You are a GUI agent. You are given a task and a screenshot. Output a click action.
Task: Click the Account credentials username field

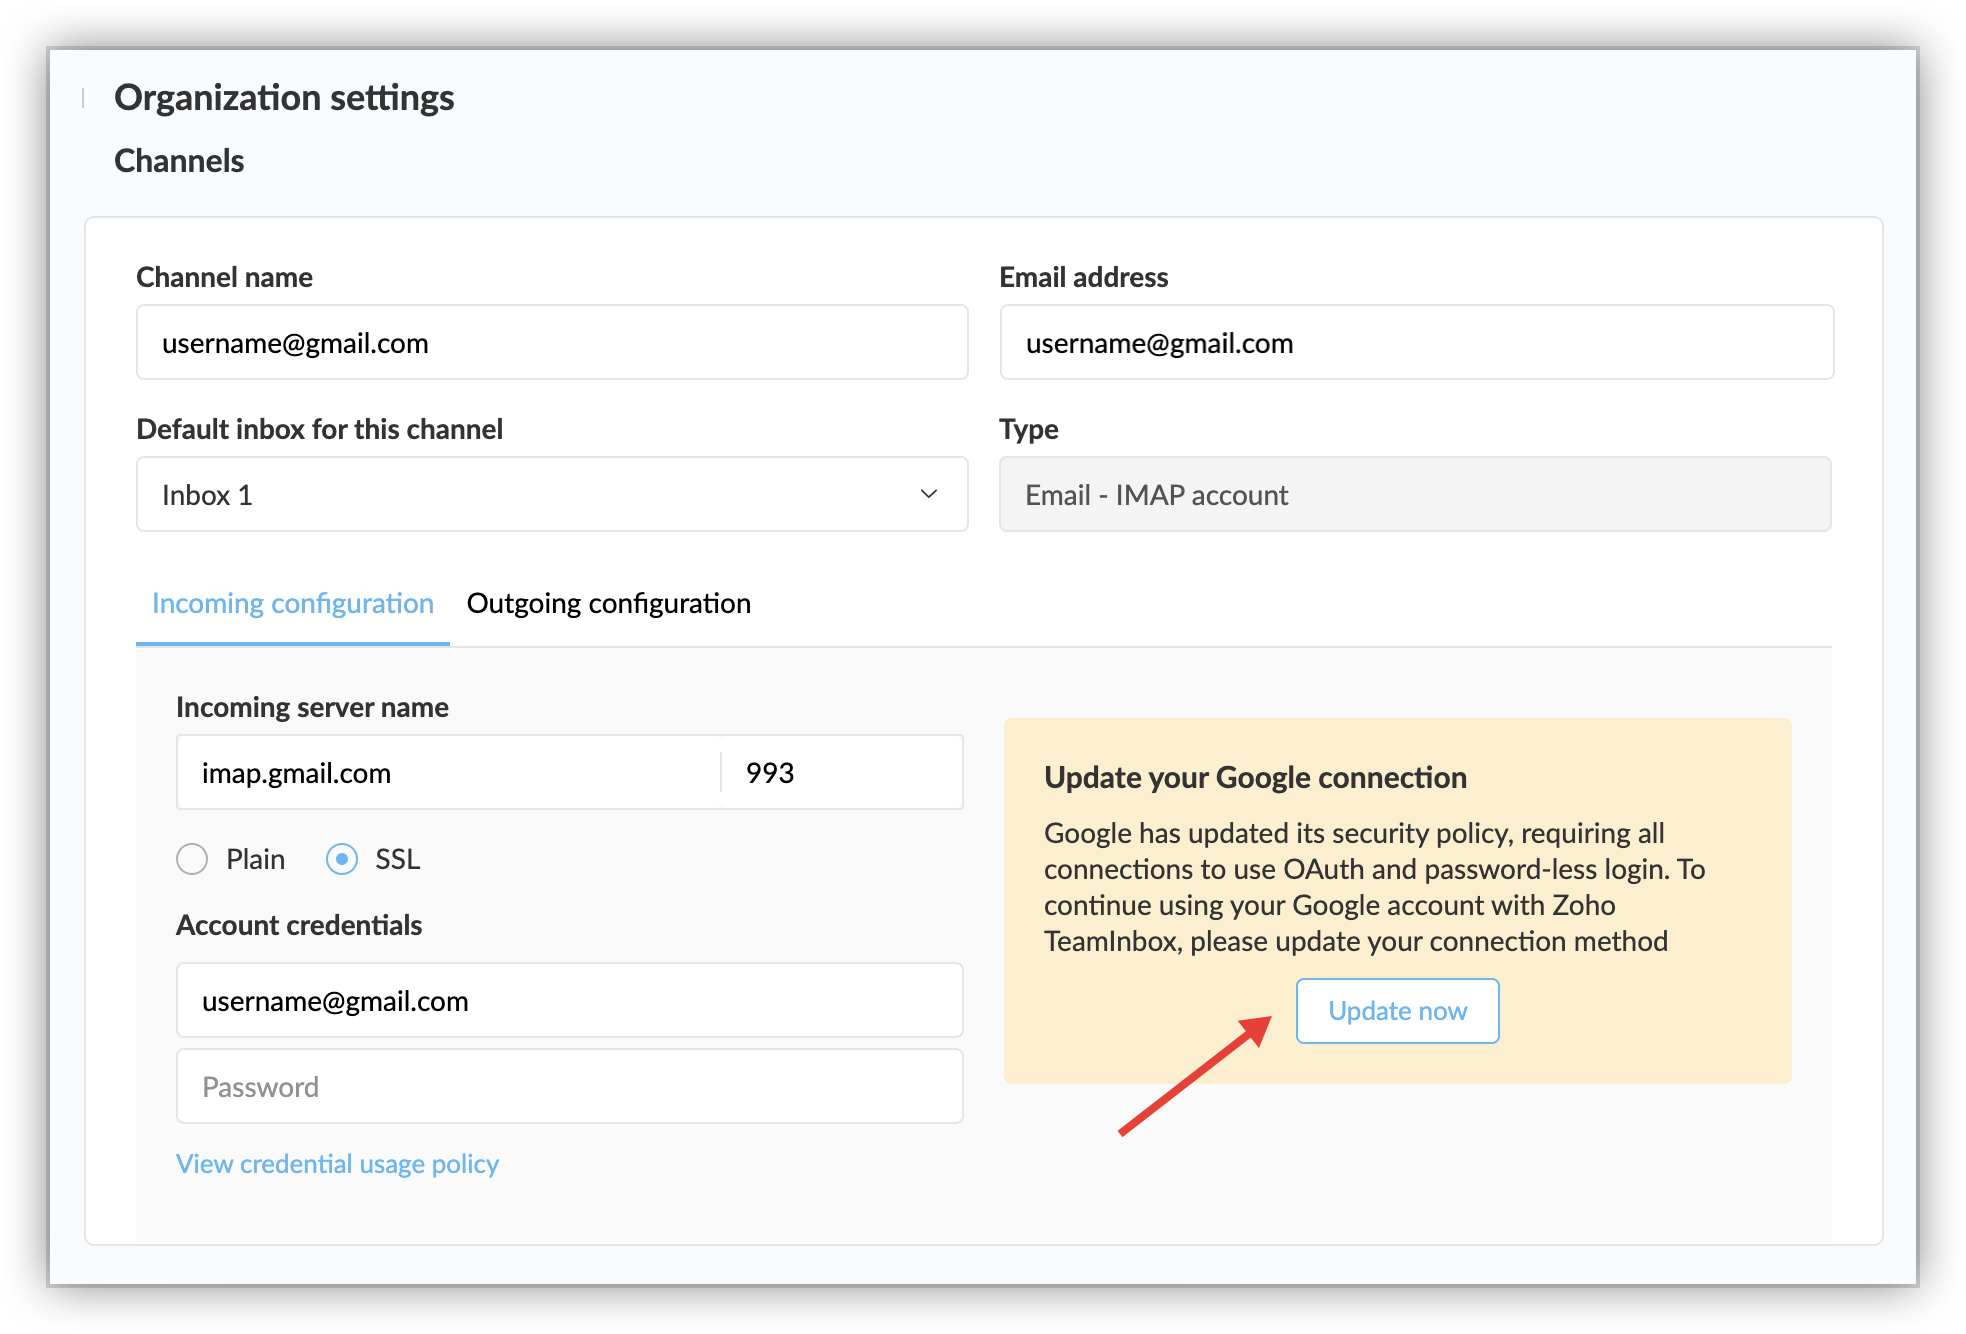tap(569, 1001)
